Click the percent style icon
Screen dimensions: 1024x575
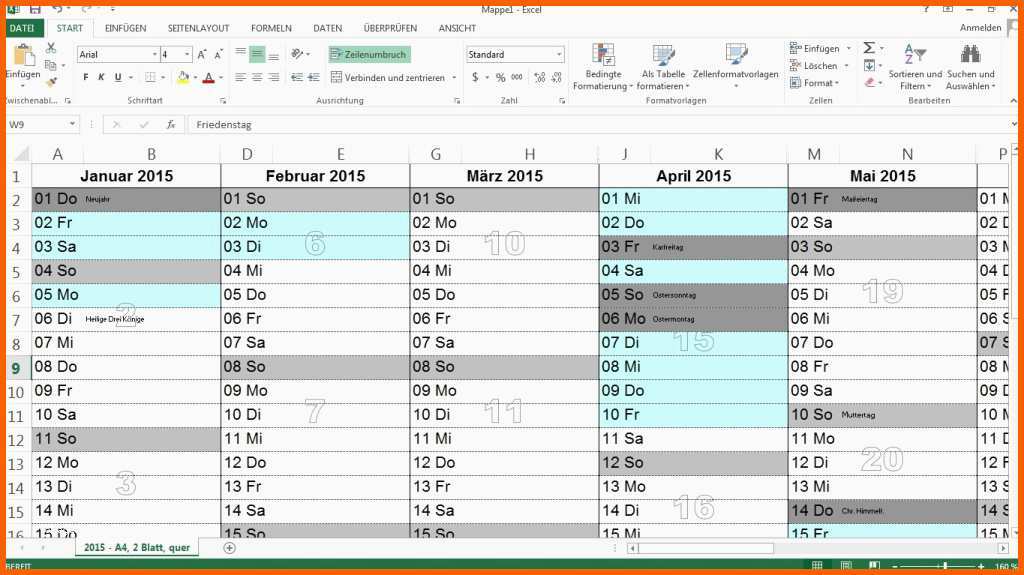point(500,77)
